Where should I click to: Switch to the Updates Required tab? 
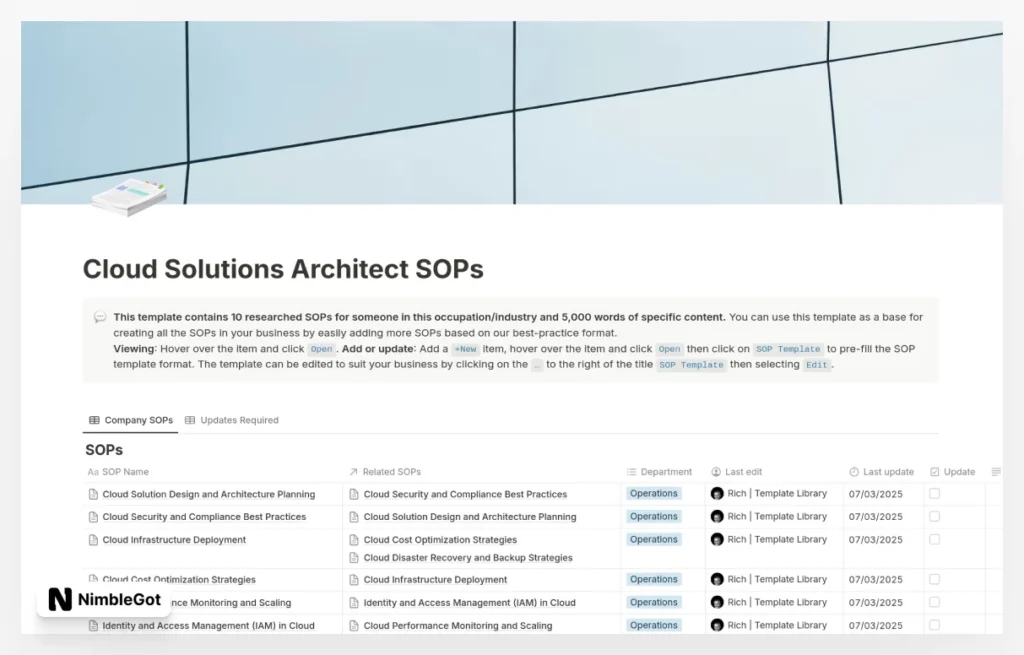point(239,420)
